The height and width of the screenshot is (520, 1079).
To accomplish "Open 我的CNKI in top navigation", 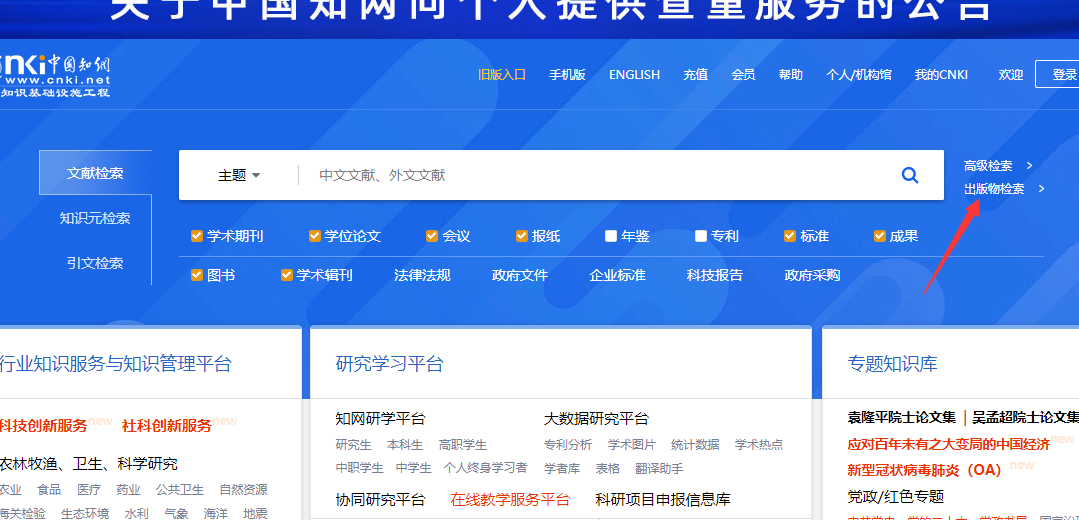I will [941, 75].
